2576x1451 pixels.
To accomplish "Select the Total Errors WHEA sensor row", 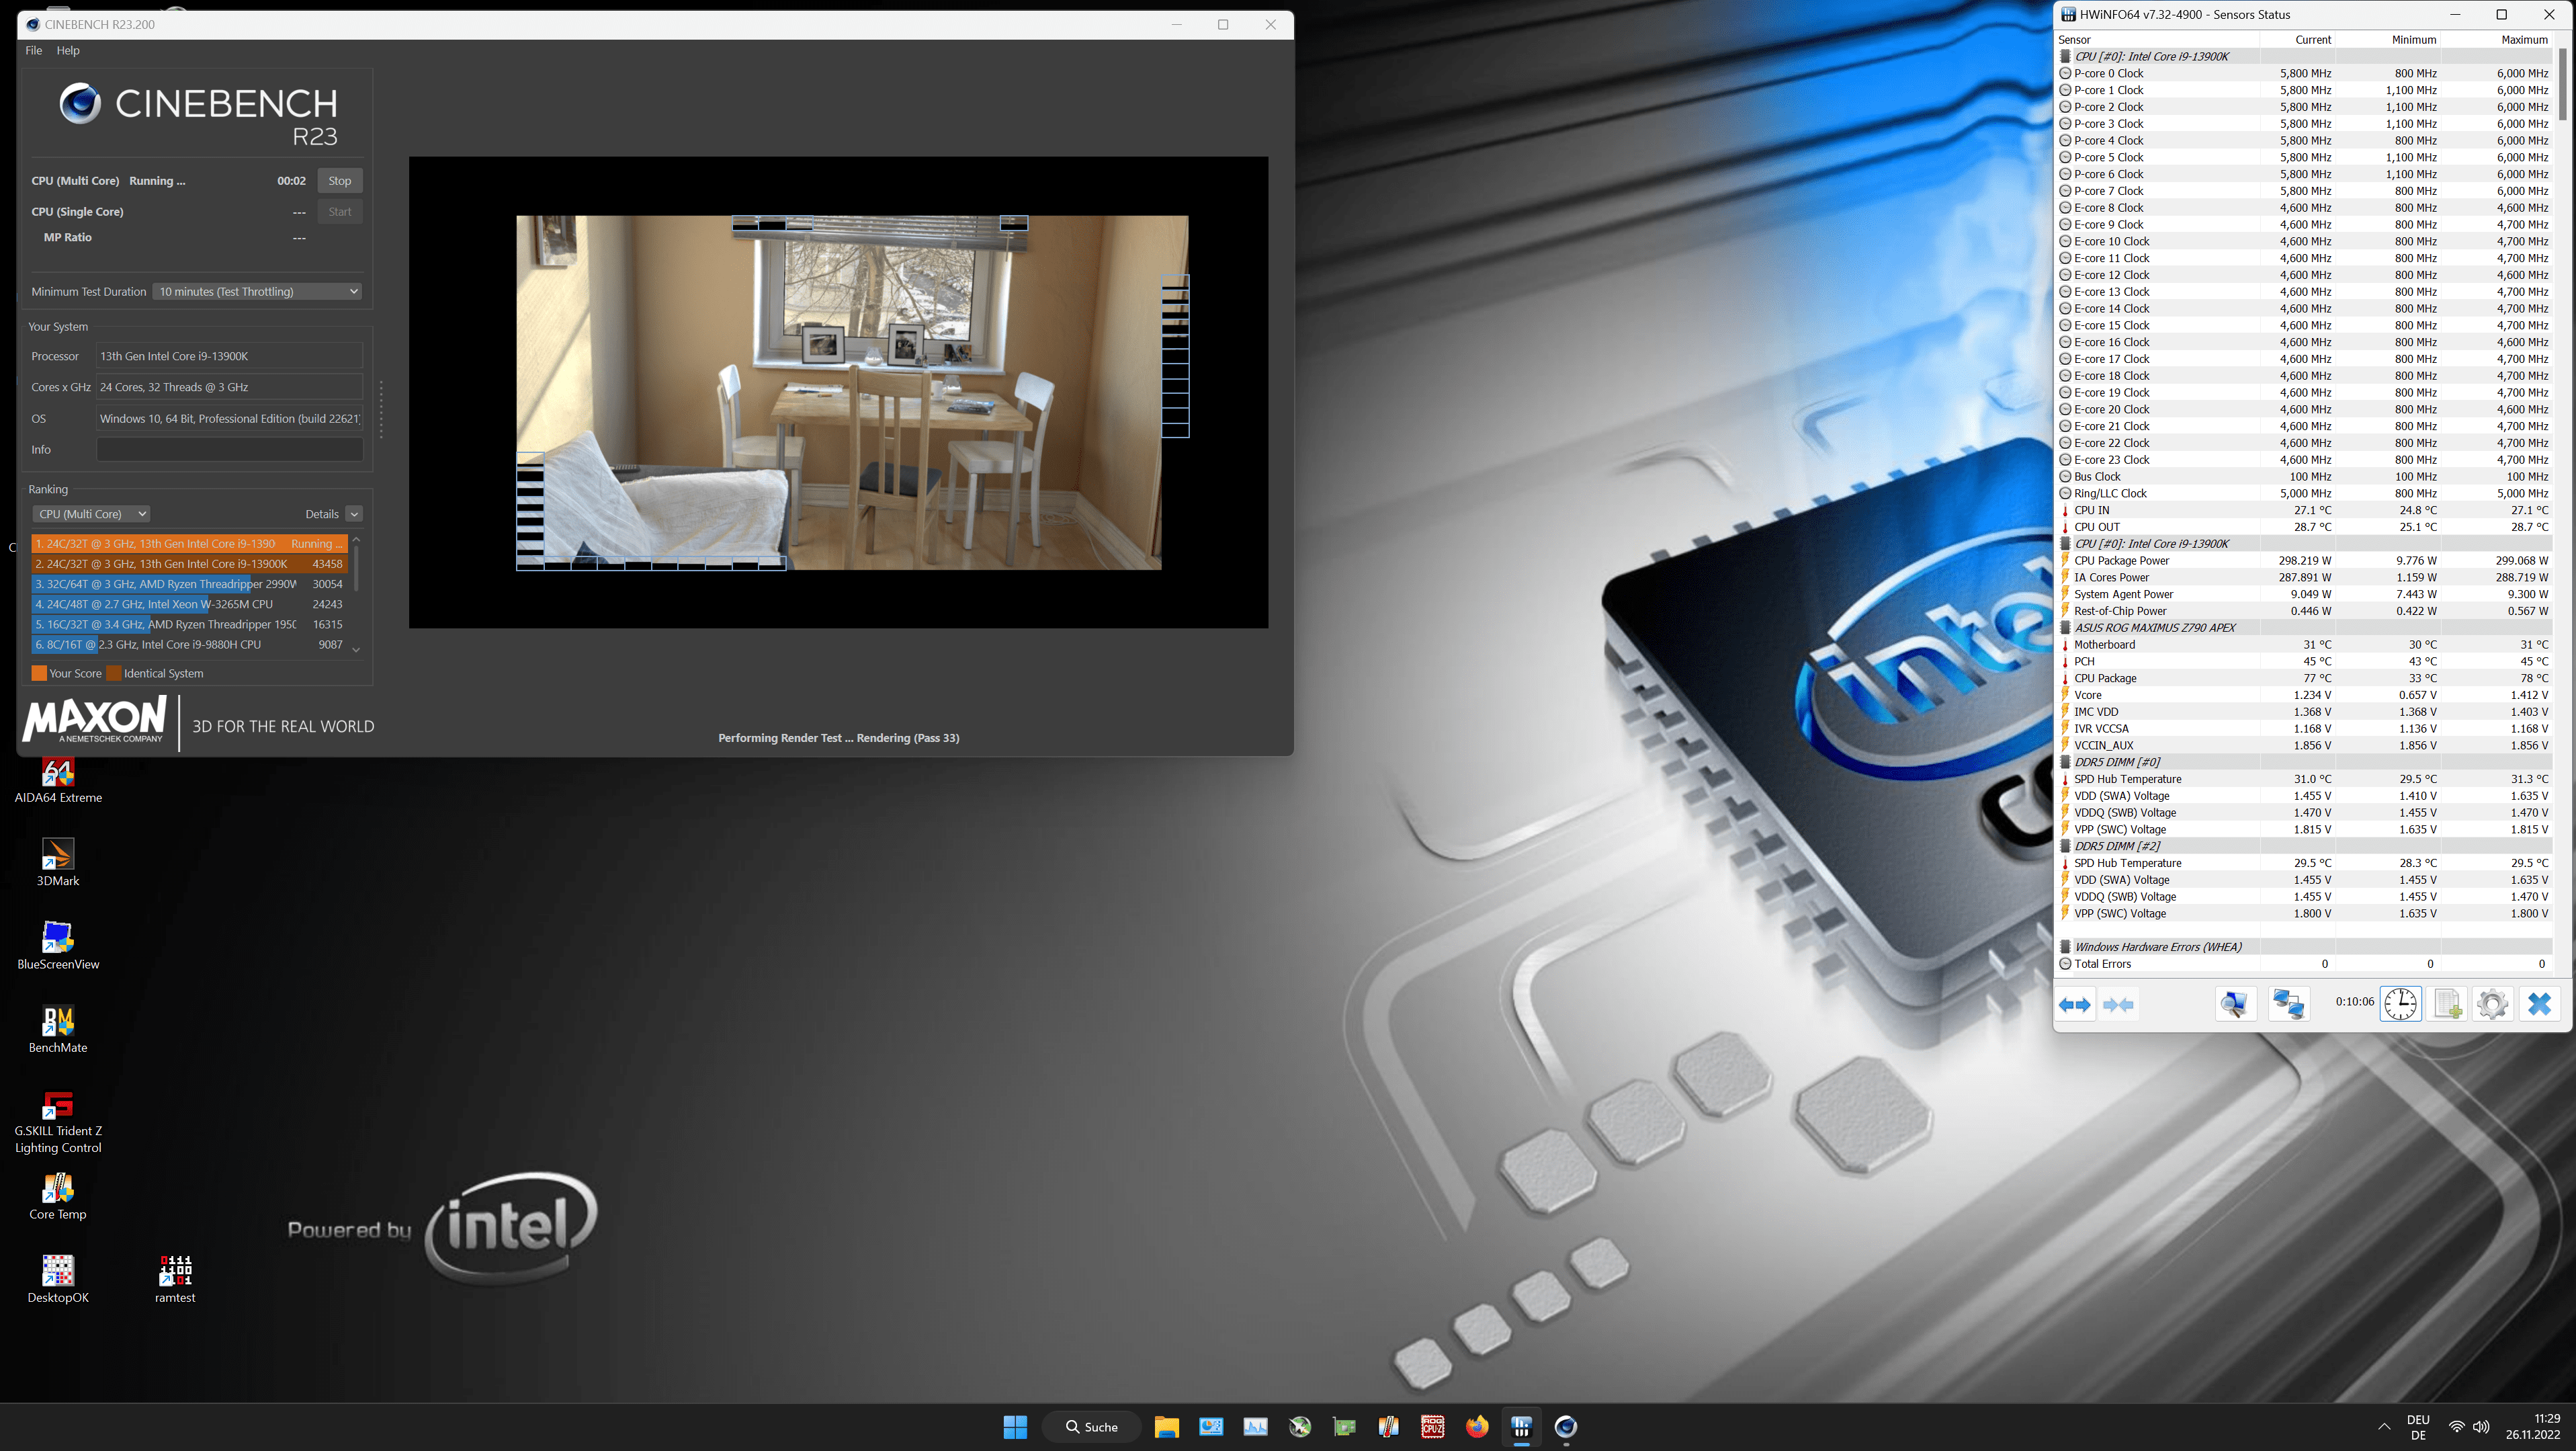I will point(2102,964).
